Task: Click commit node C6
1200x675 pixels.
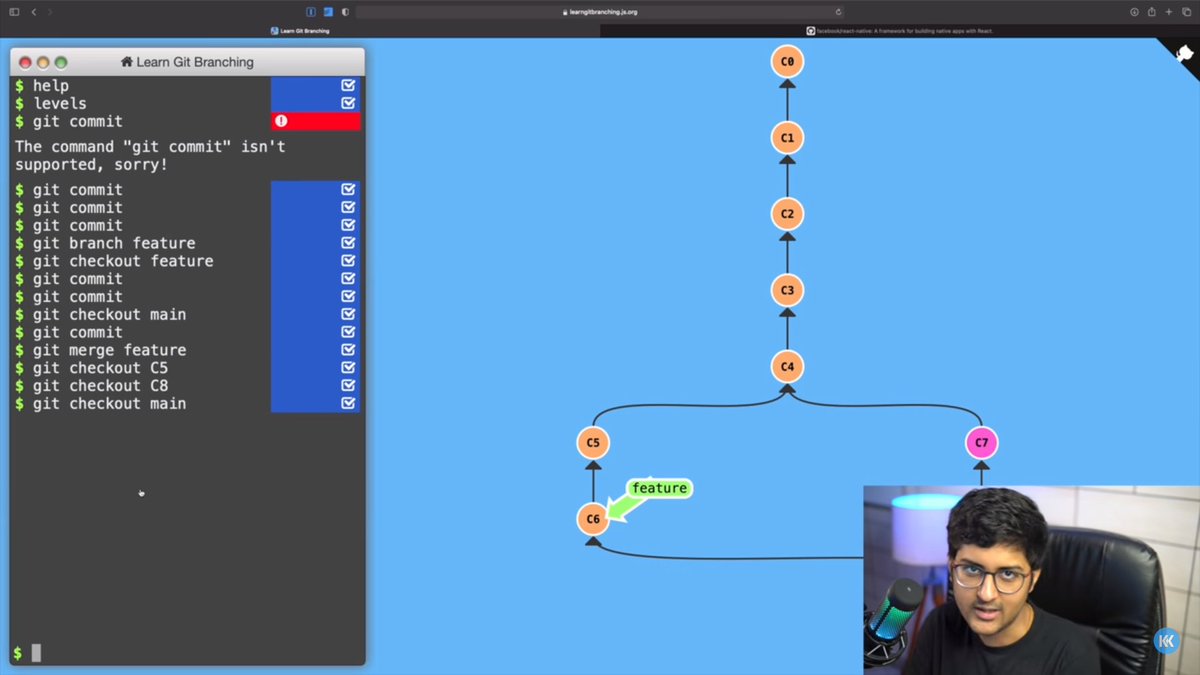Action: click(x=593, y=518)
